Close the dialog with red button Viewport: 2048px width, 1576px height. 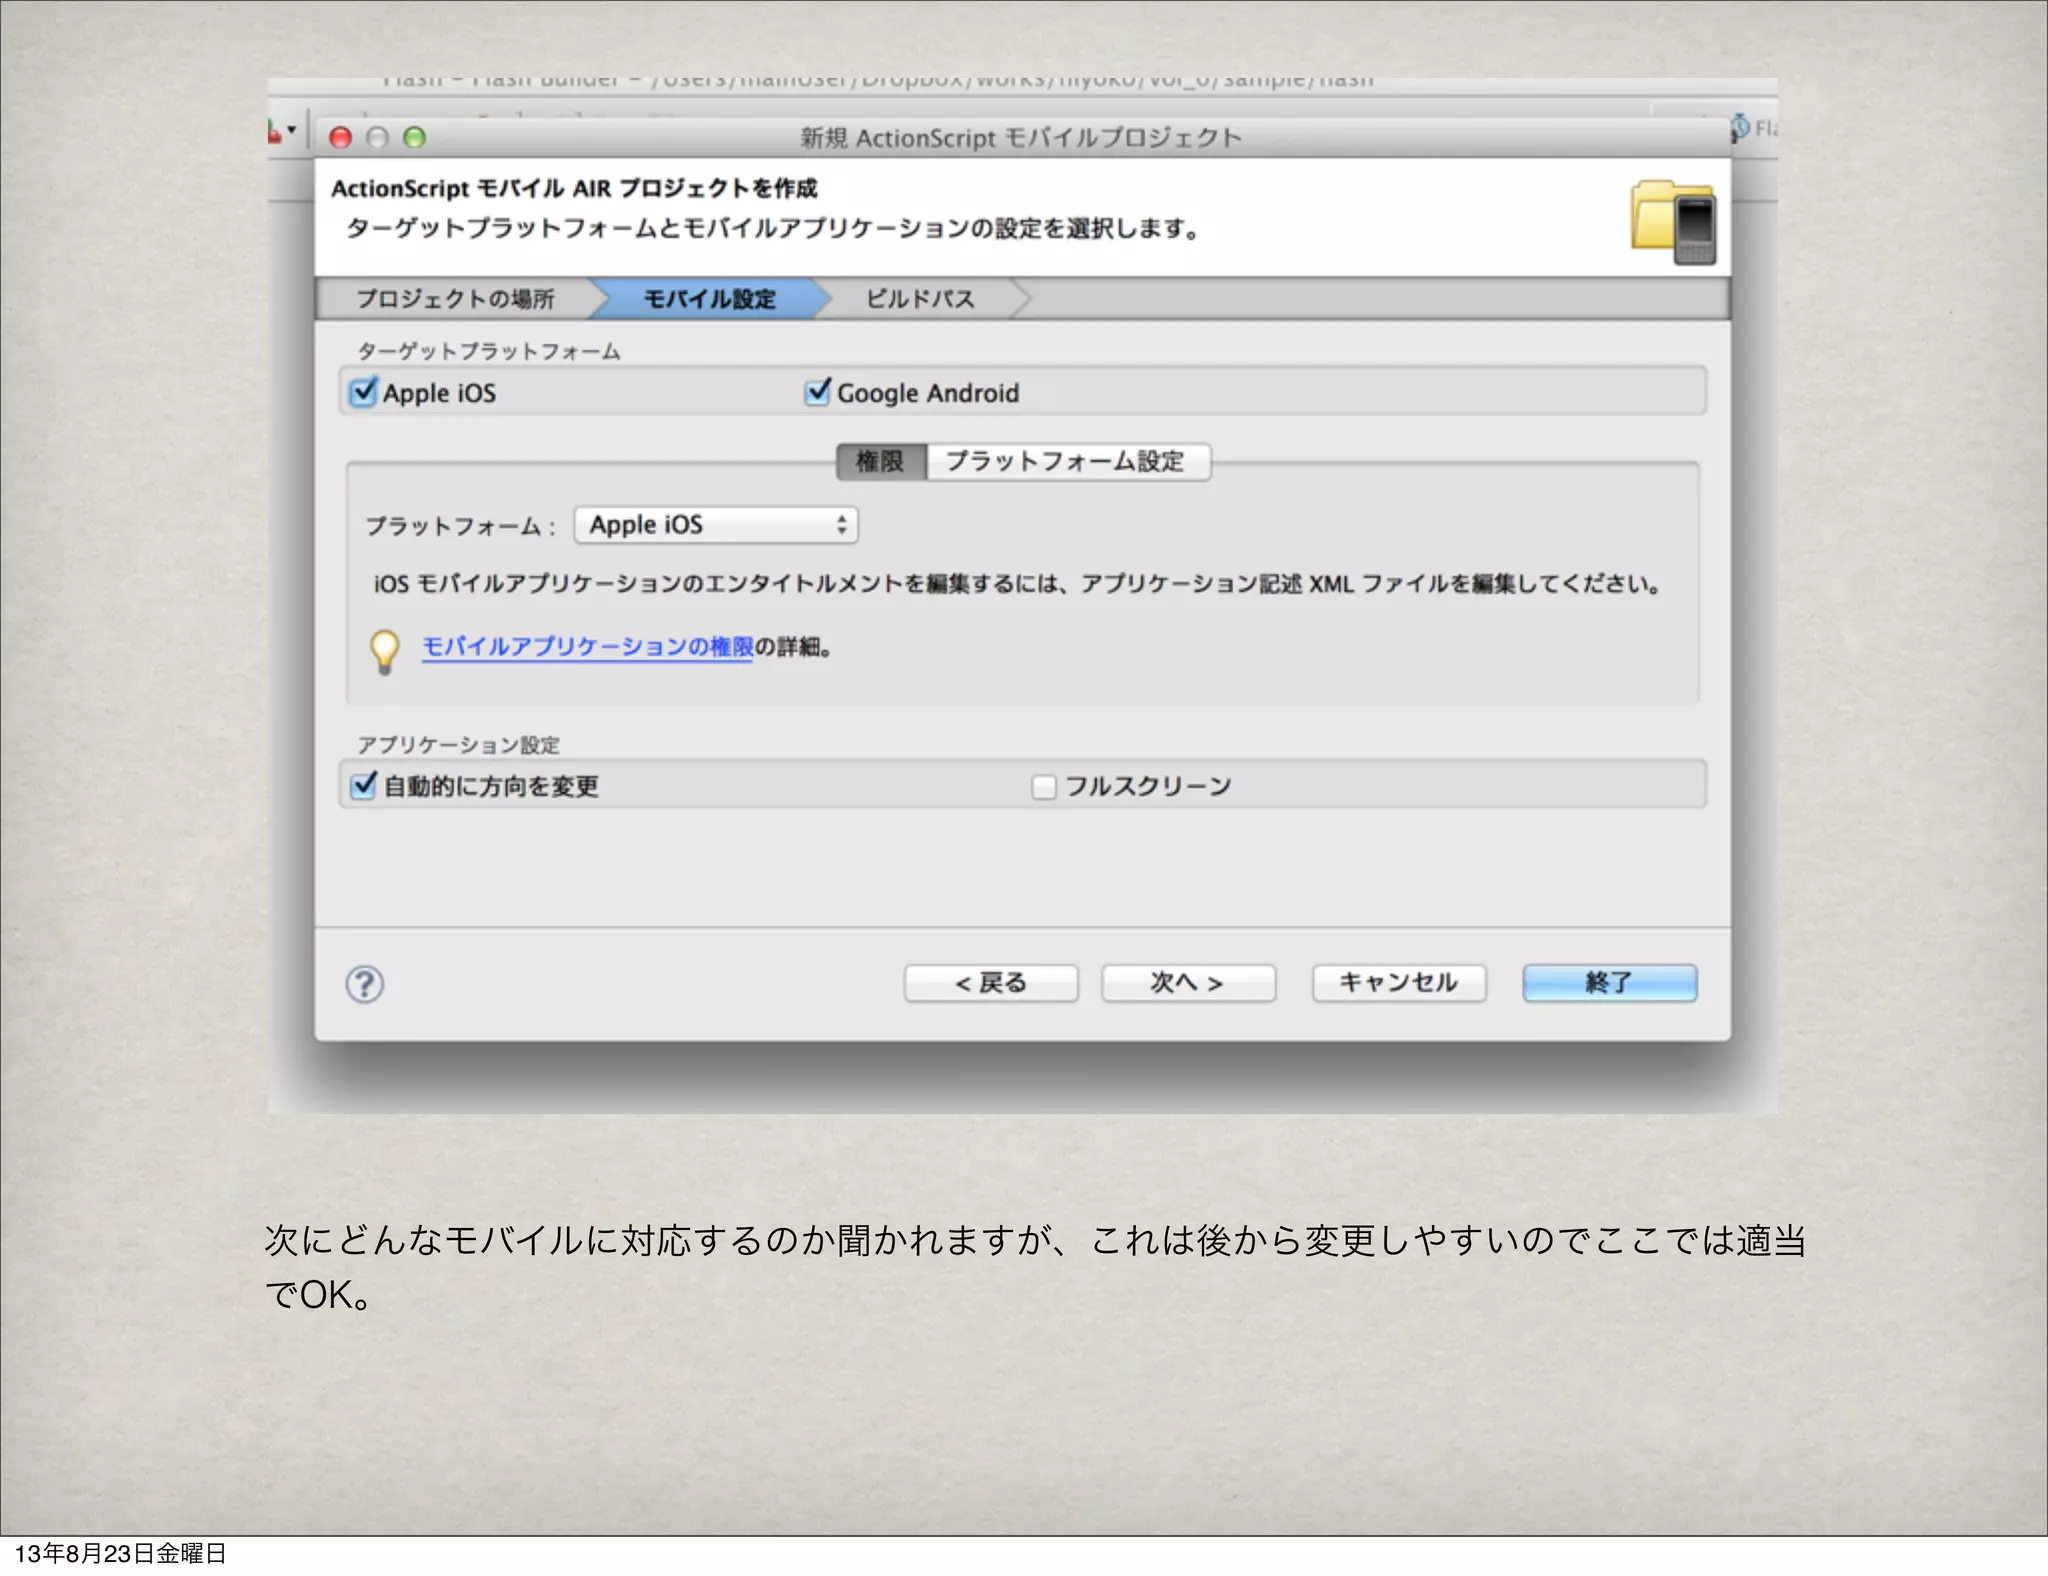point(341,138)
